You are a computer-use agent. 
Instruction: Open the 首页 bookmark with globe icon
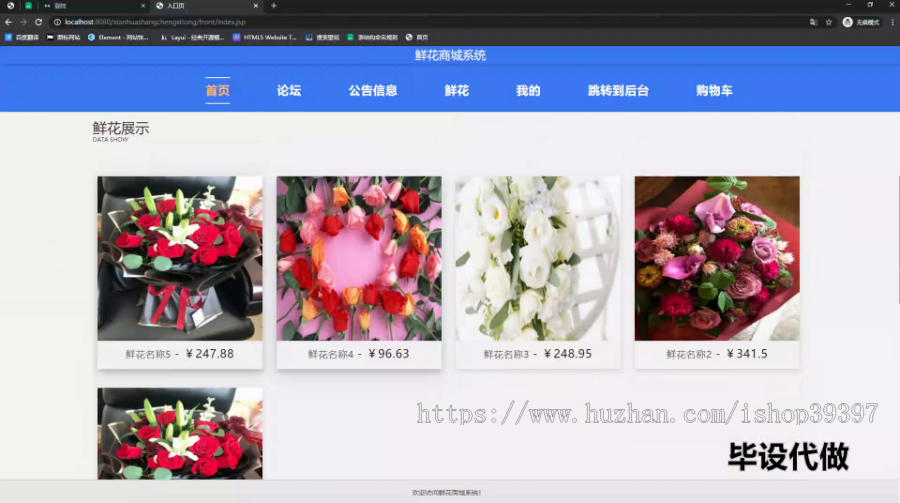click(x=417, y=37)
